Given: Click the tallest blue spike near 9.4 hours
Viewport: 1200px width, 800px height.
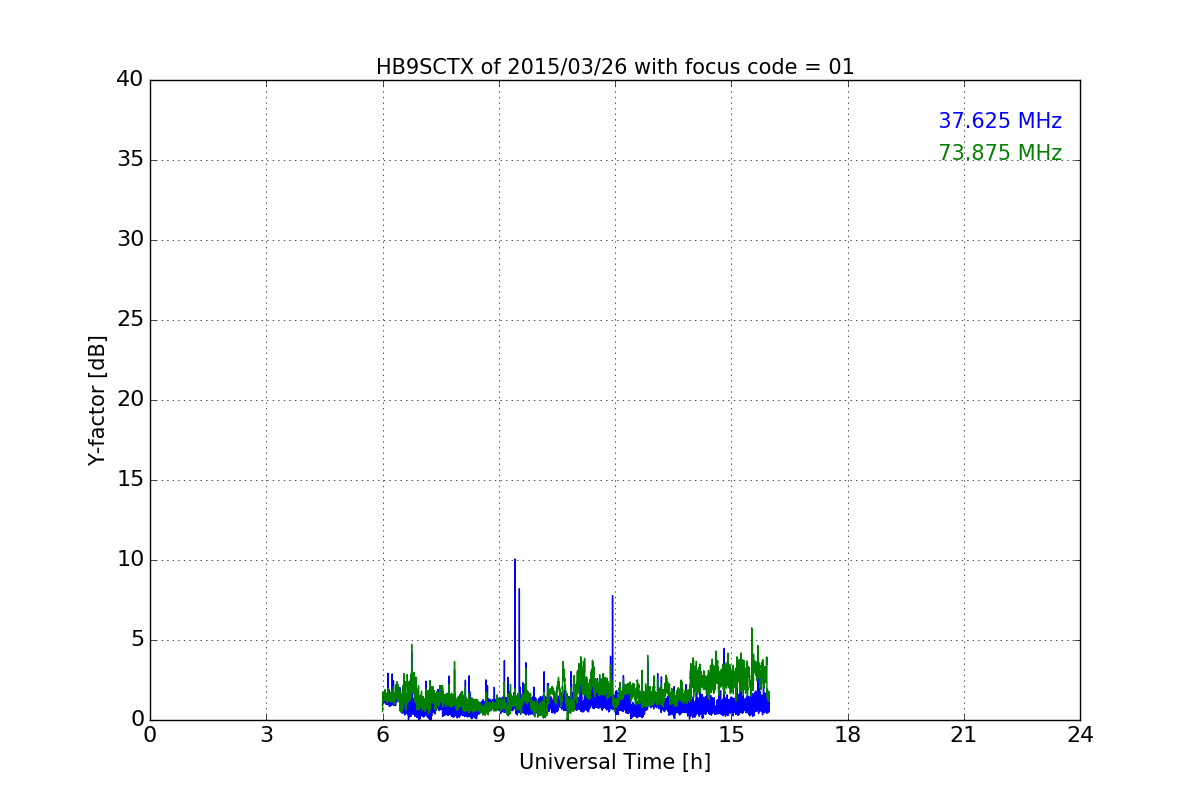Looking at the screenshot, I should click(515, 560).
